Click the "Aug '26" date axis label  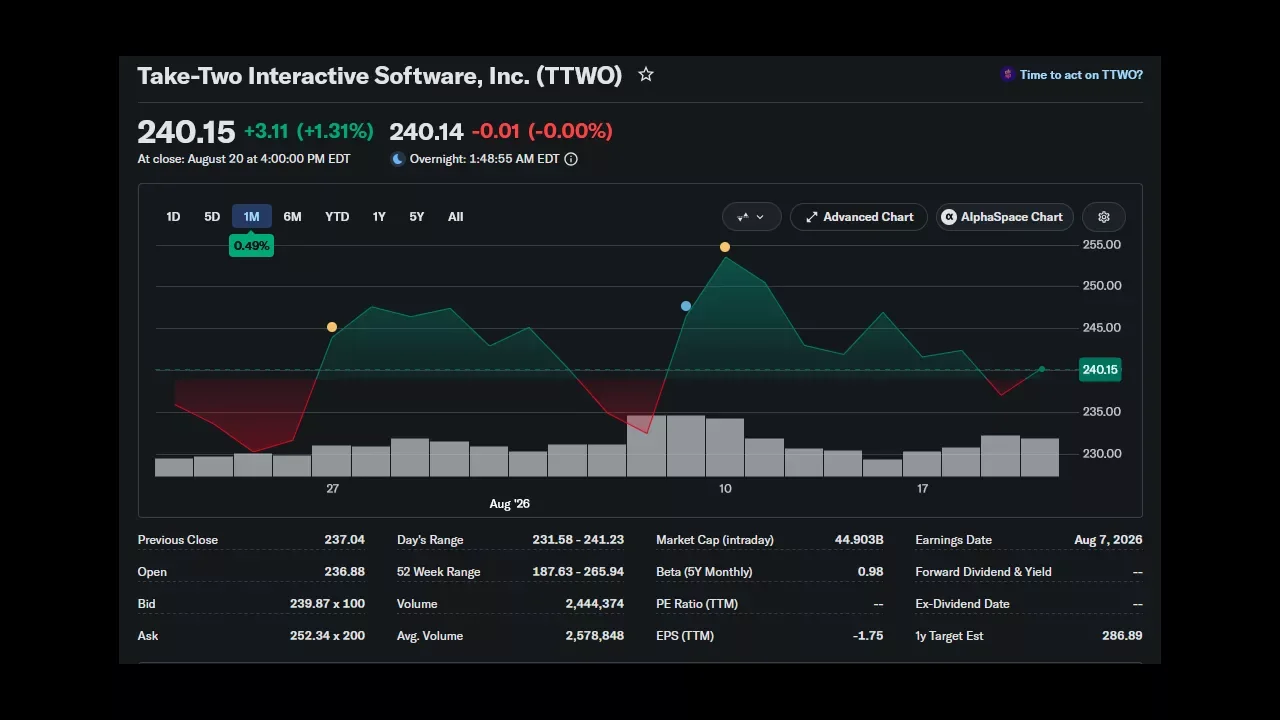(510, 504)
